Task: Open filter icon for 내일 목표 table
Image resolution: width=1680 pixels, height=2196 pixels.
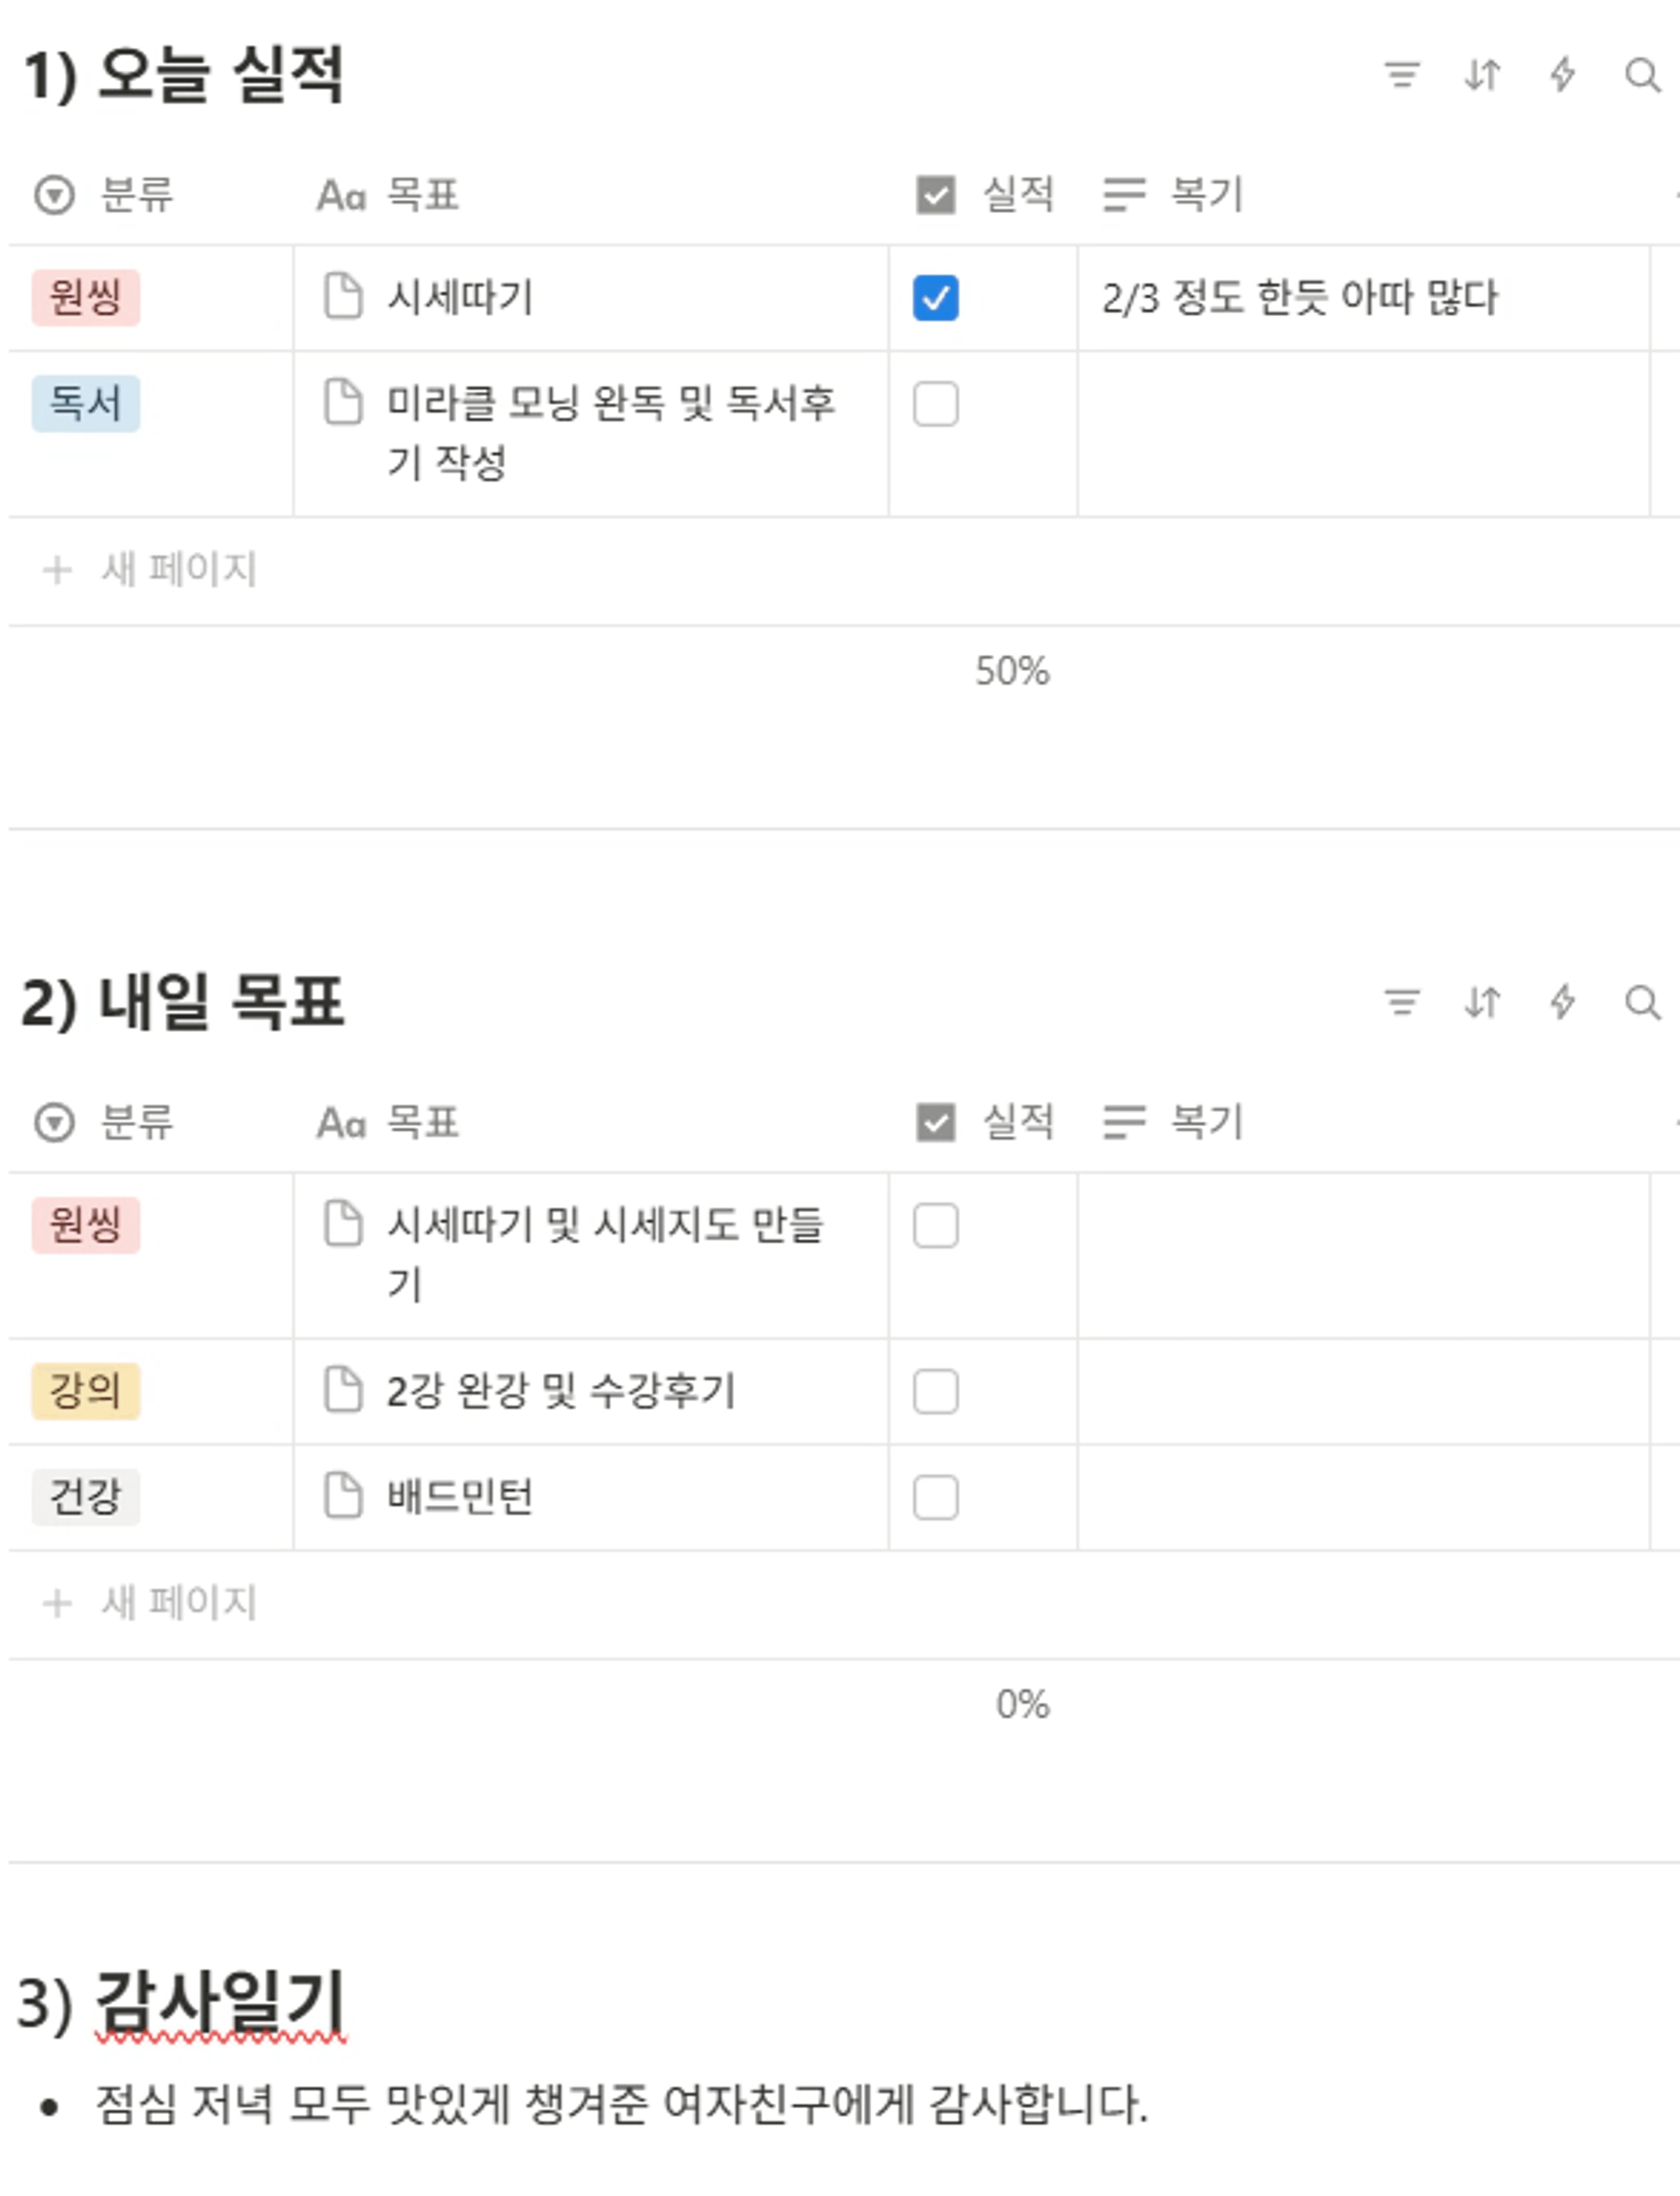Action: tap(1402, 1002)
